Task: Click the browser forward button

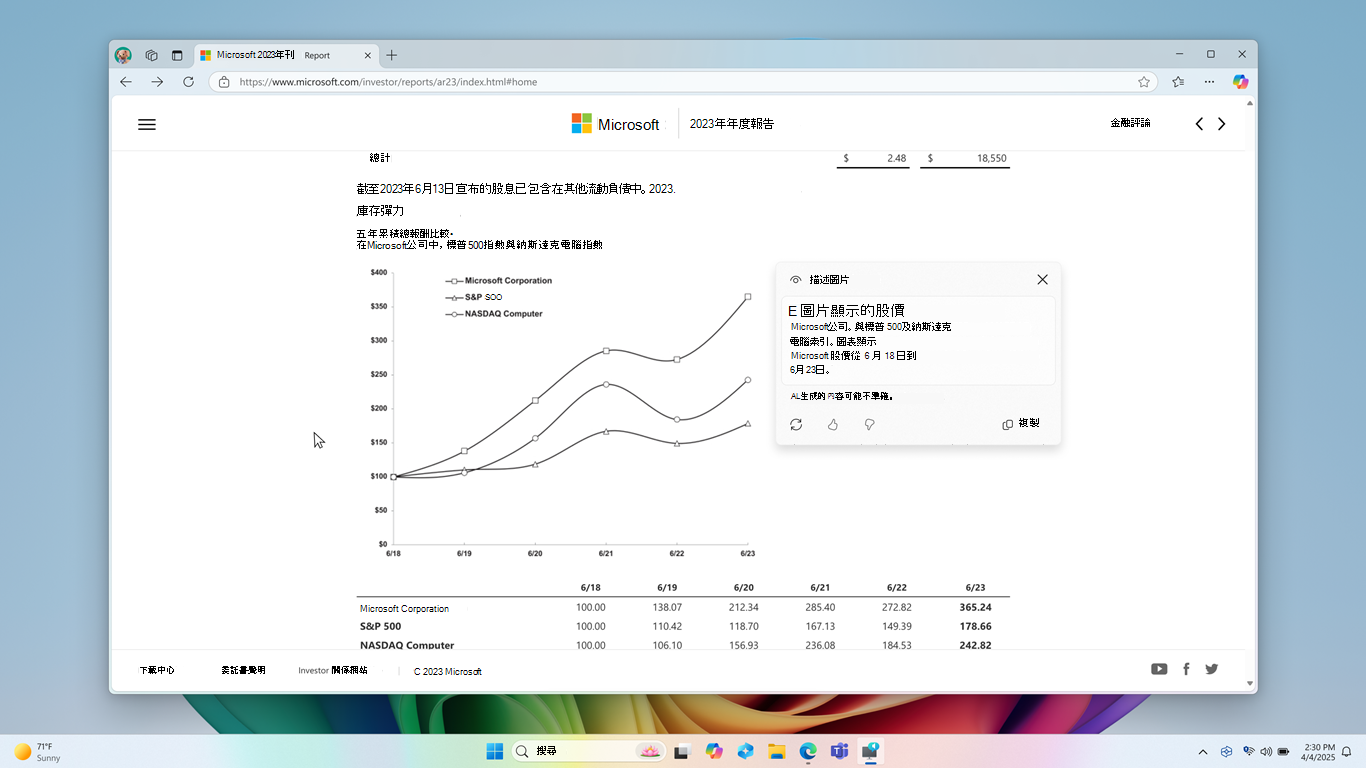Action: pos(157,82)
